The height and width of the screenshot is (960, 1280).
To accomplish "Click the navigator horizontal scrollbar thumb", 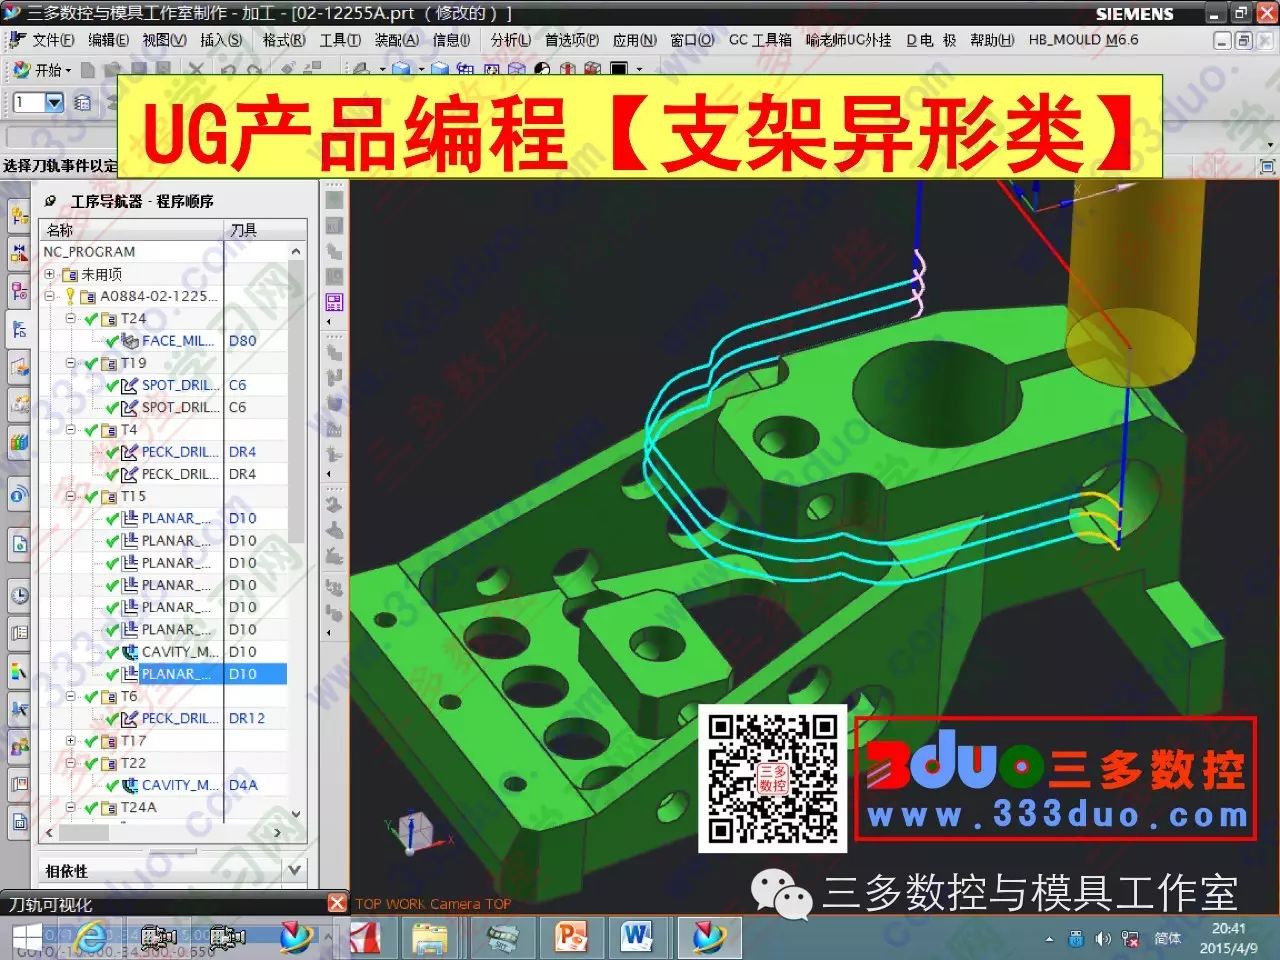I will (84, 832).
